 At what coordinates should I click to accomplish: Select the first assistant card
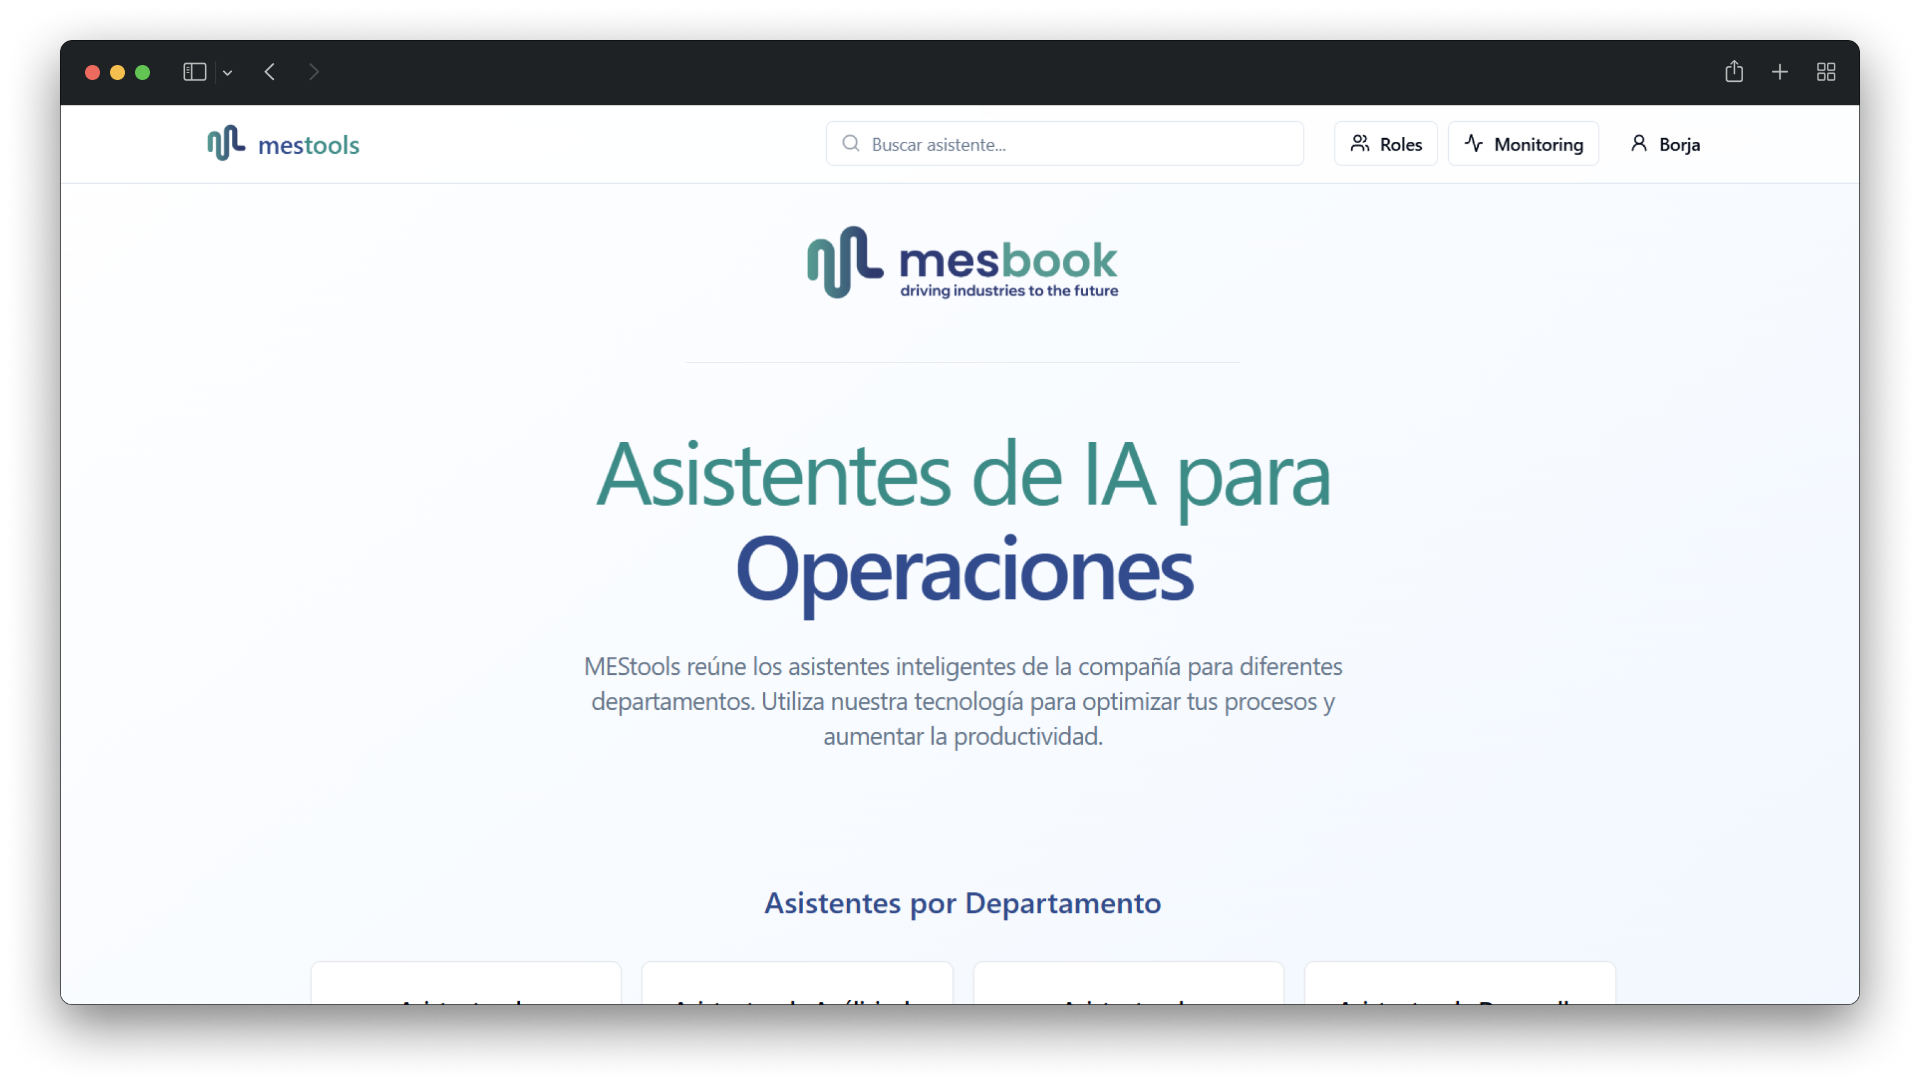(x=466, y=985)
